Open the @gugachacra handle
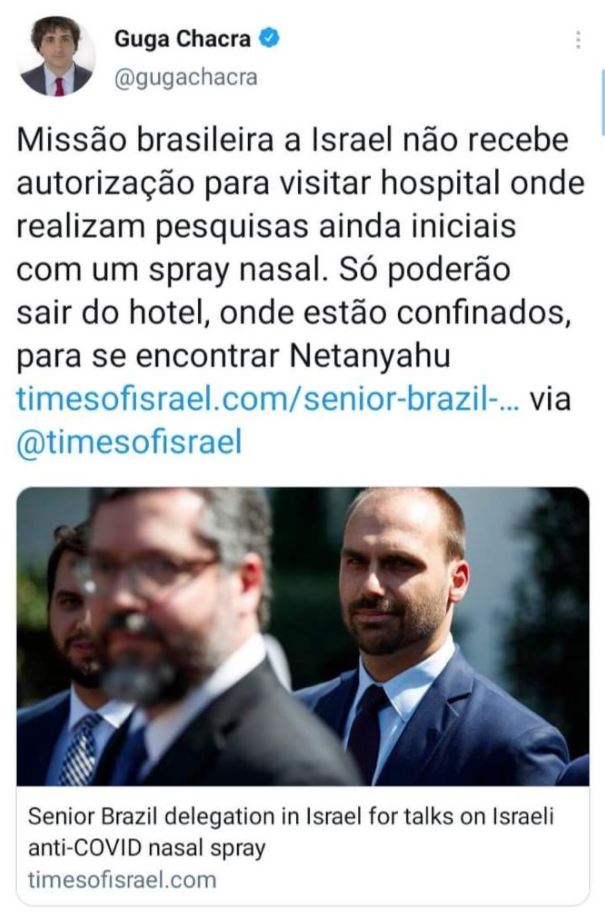The image size is (605, 916). click(x=186, y=78)
